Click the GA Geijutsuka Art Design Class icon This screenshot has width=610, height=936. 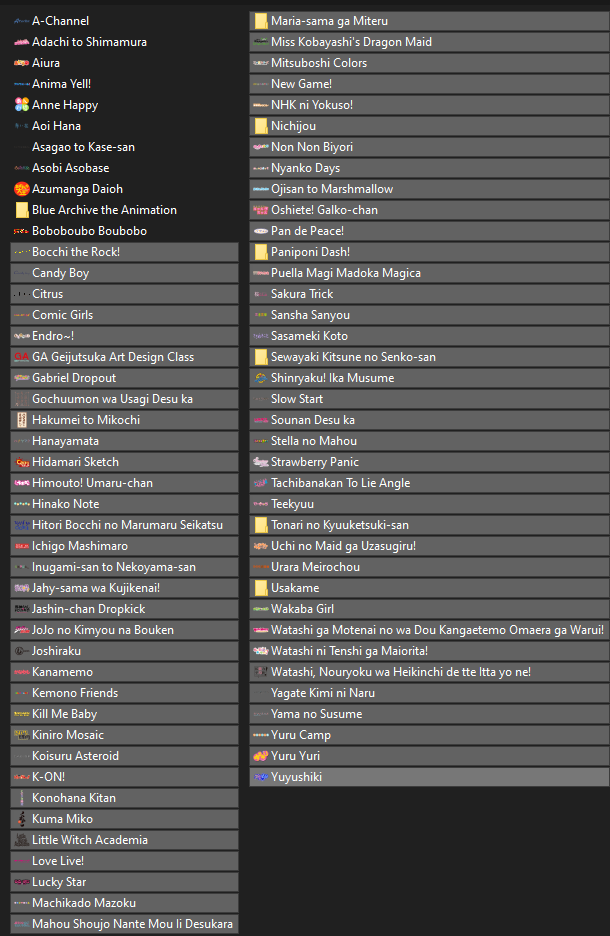click(21, 357)
